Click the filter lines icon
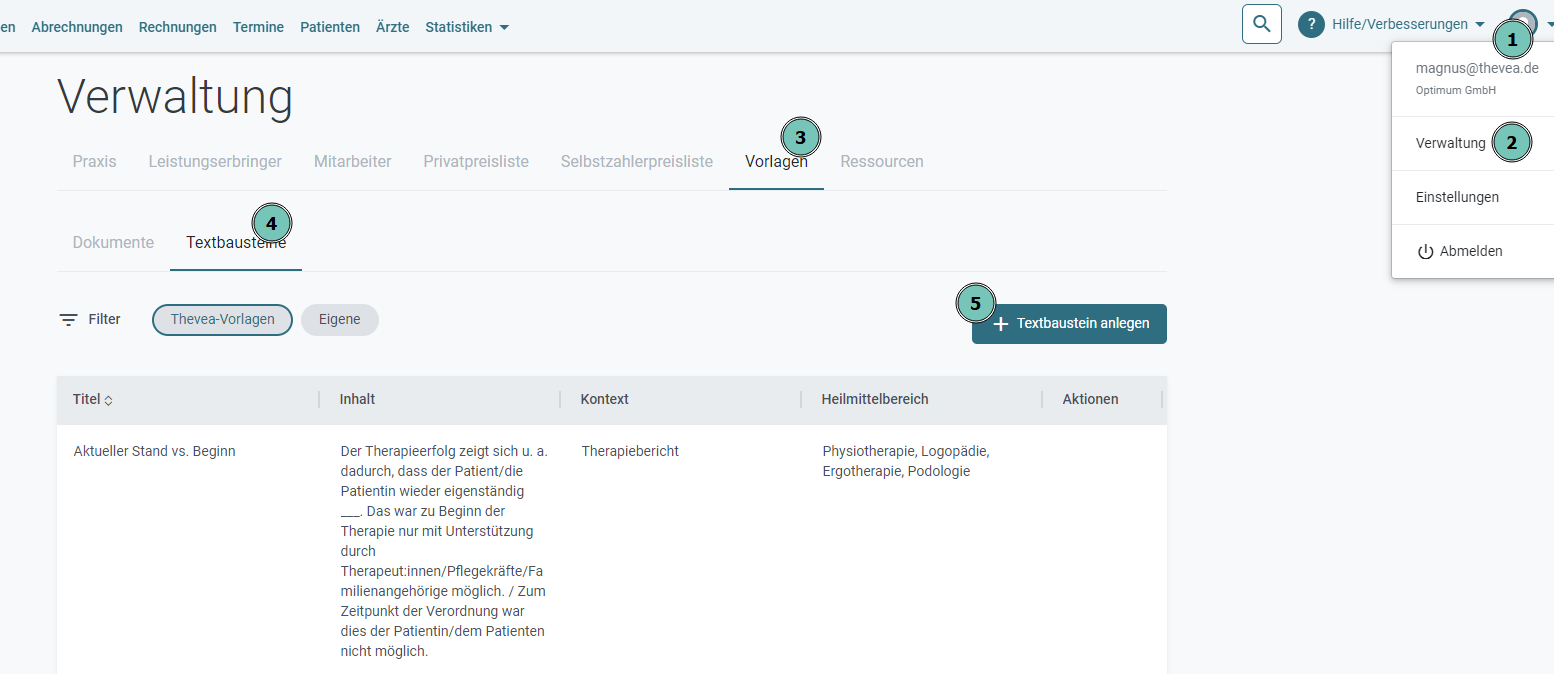The width and height of the screenshot is (1554, 674). click(68, 320)
